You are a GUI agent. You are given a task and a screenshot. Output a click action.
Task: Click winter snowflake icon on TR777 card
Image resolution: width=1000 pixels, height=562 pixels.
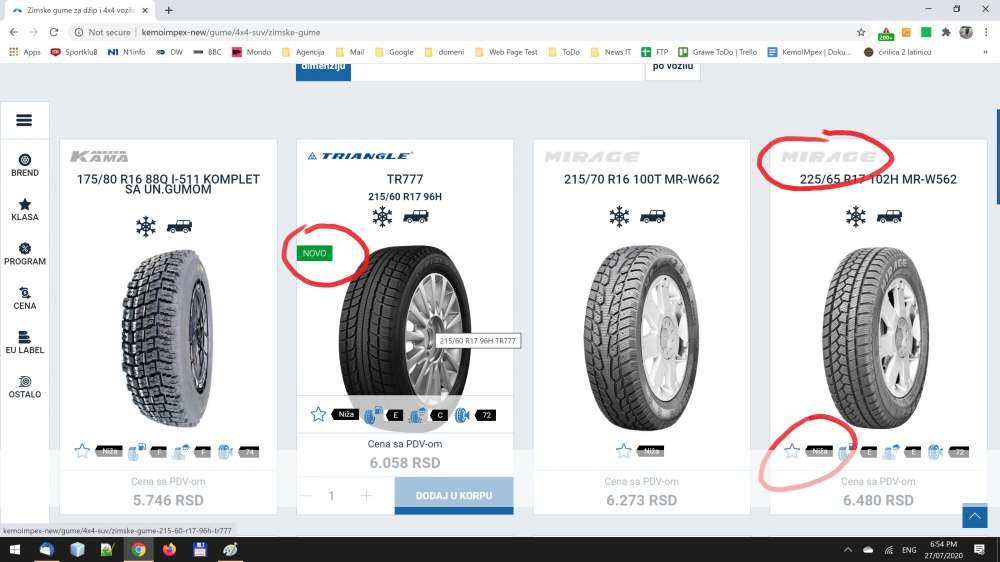tap(383, 216)
